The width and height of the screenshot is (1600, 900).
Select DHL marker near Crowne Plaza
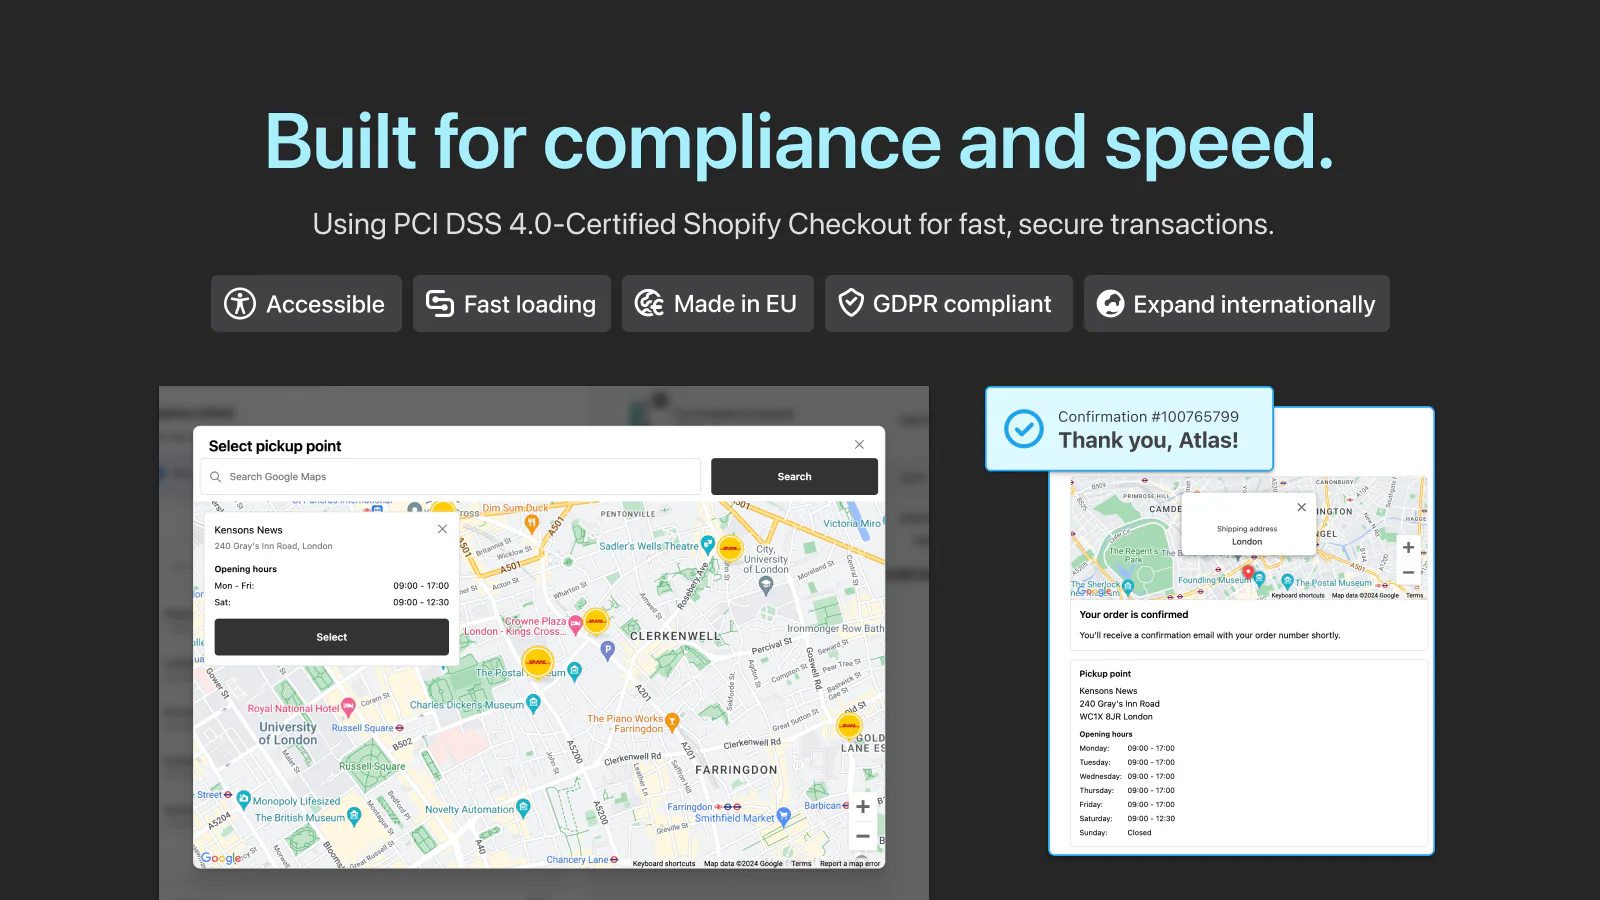click(x=596, y=621)
